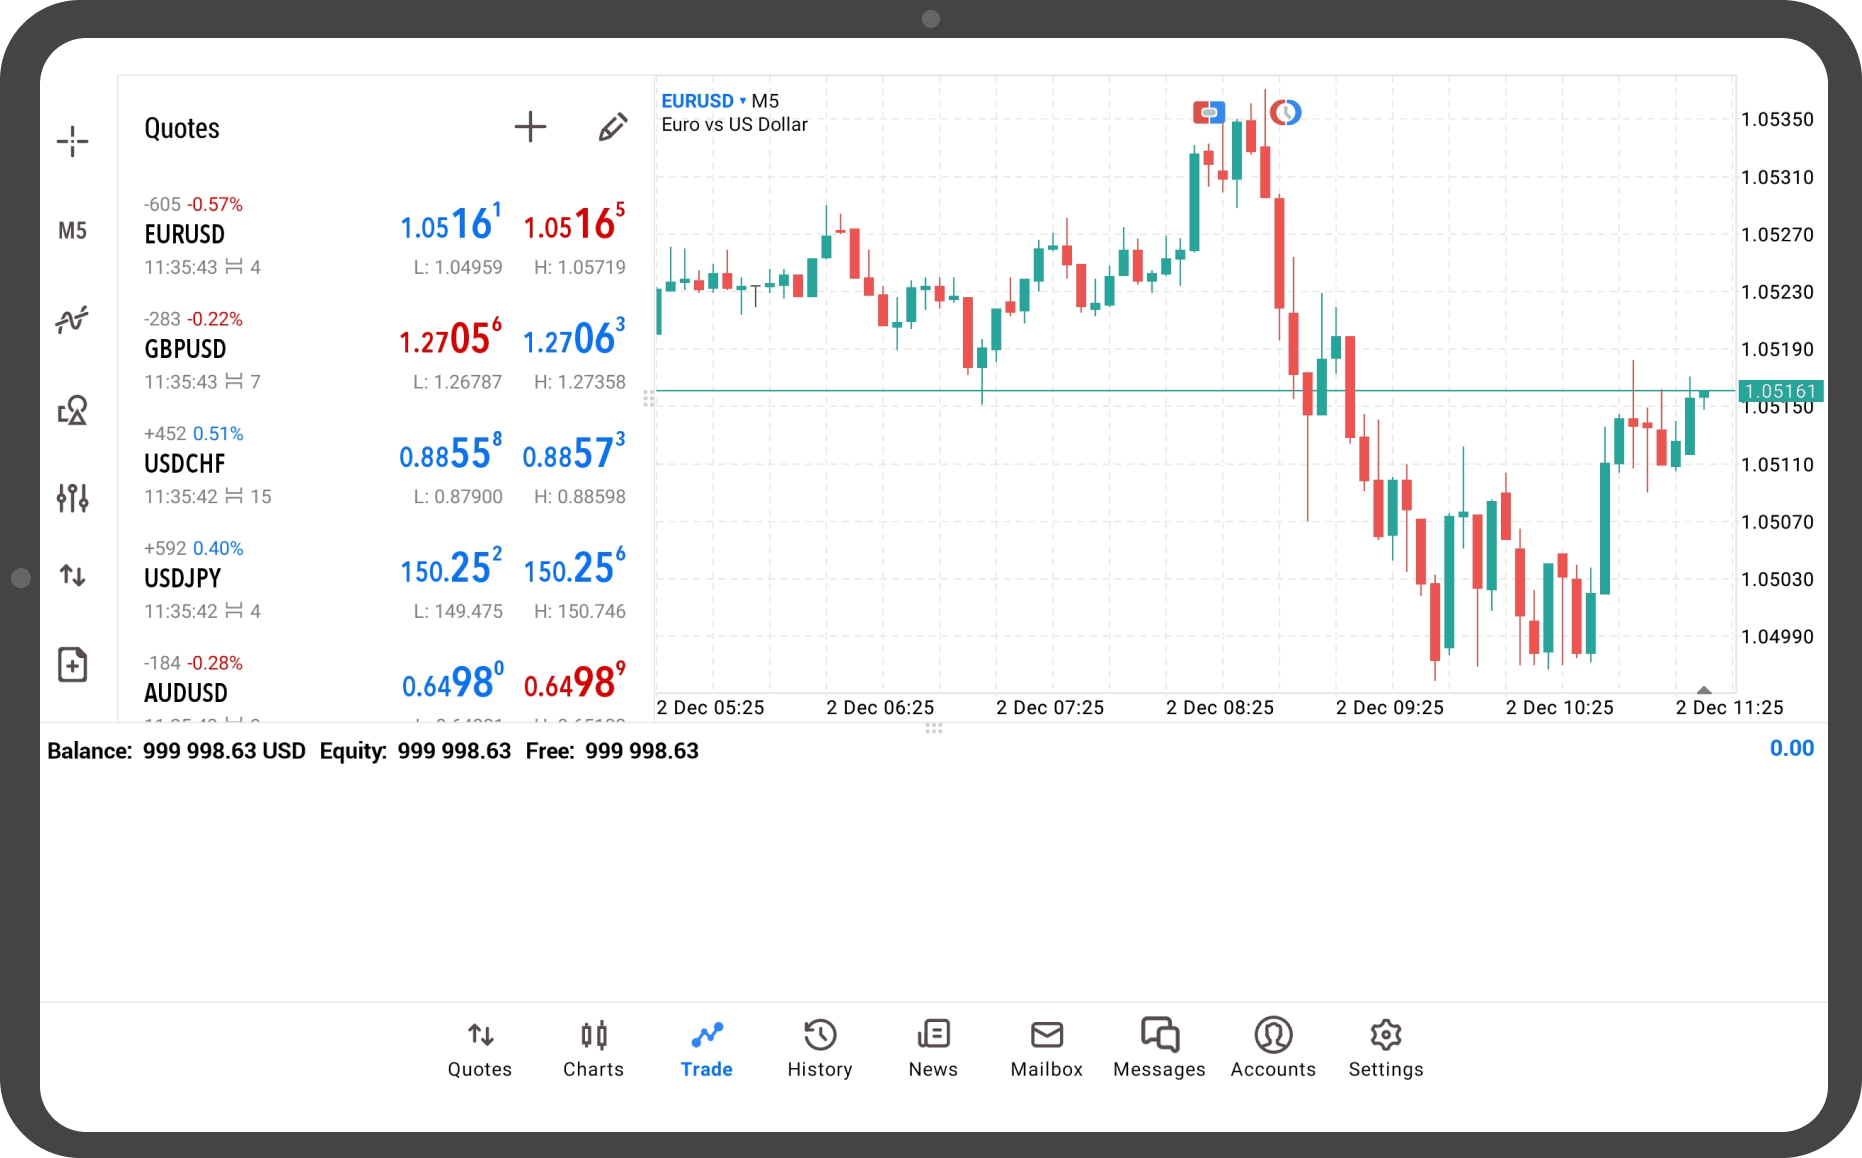
Task: Click the 1.05161 current price label
Action: coord(1781,391)
